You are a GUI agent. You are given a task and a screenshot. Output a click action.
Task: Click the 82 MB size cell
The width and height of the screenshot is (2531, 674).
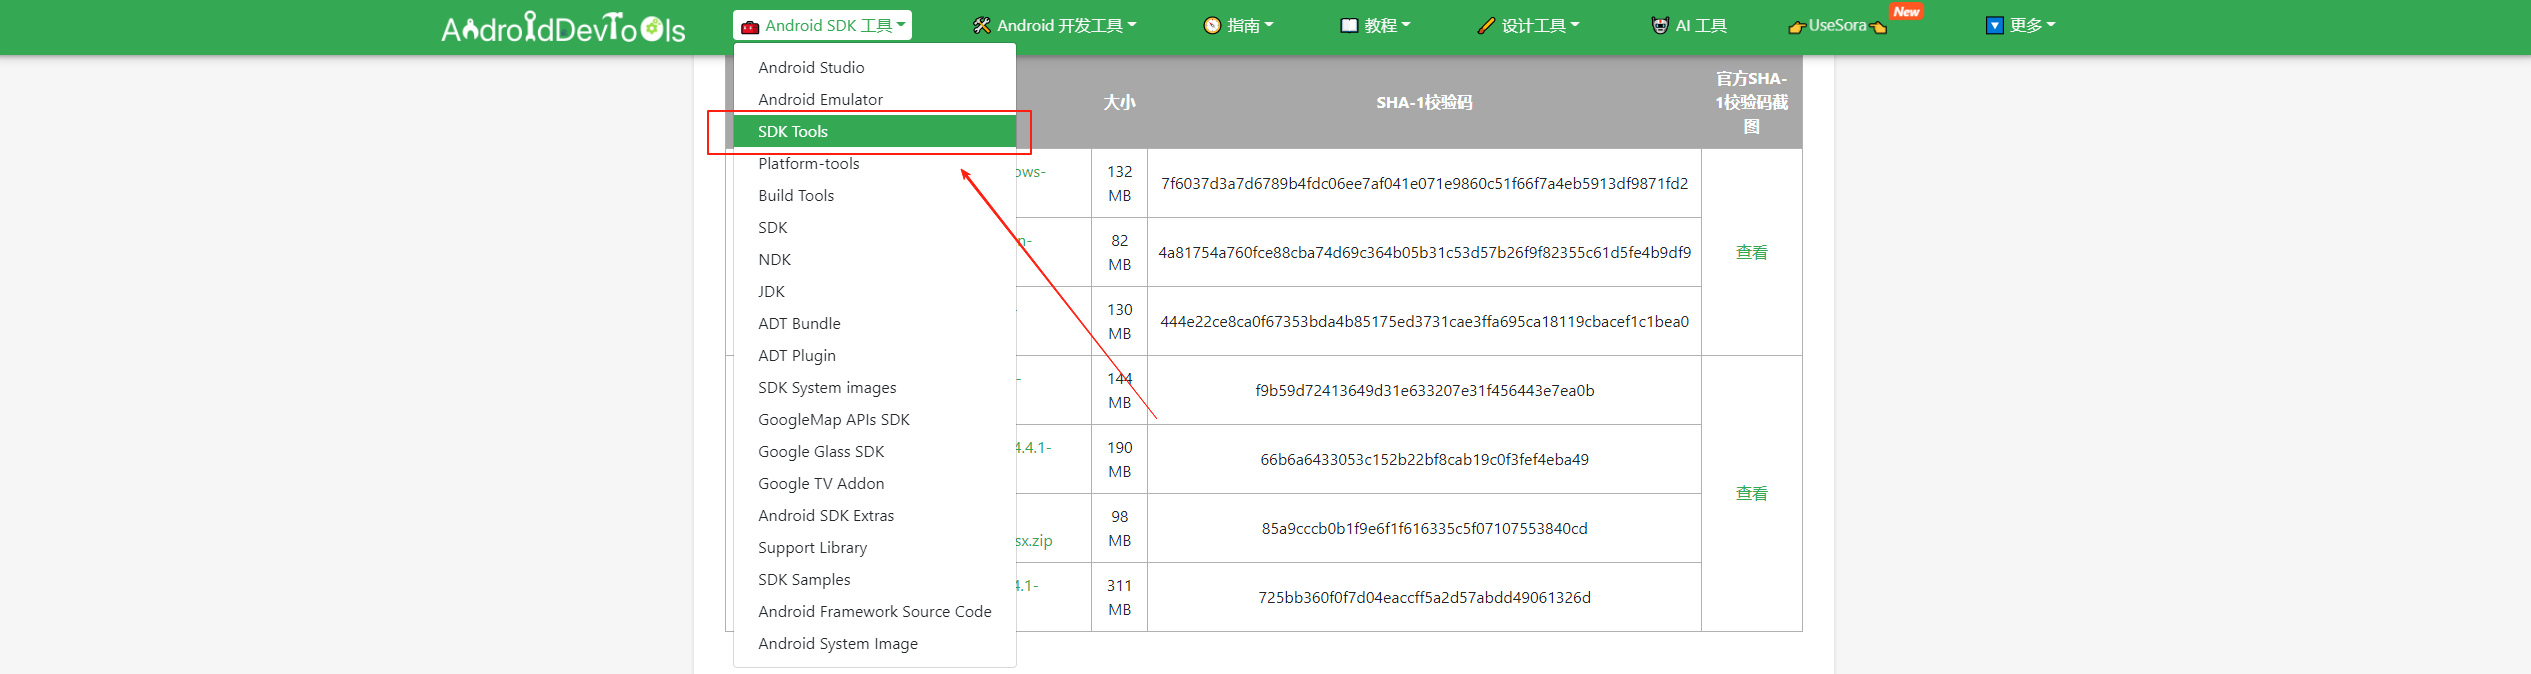[1119, 252]
